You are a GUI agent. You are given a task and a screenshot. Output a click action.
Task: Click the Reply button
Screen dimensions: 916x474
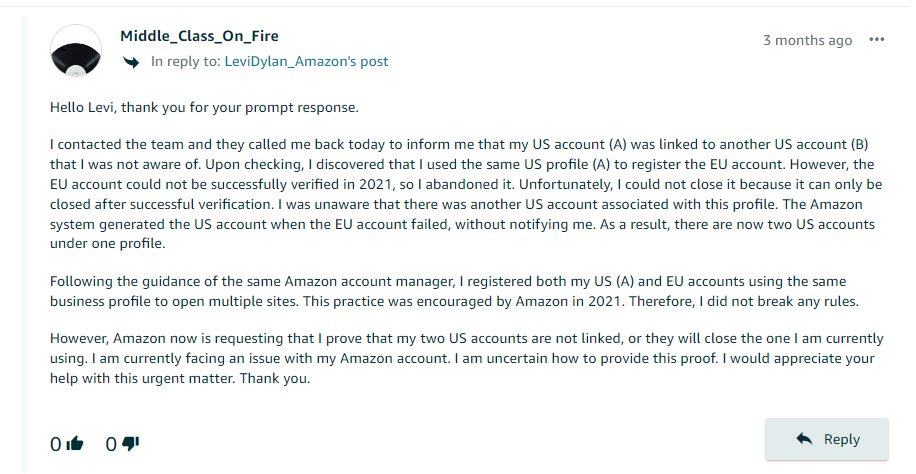827,439
